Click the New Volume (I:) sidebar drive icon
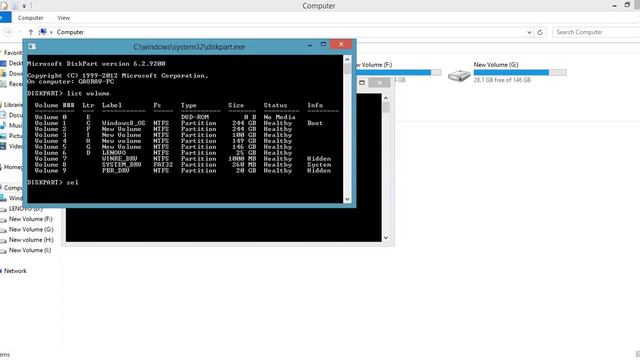 tap(3, 251)
